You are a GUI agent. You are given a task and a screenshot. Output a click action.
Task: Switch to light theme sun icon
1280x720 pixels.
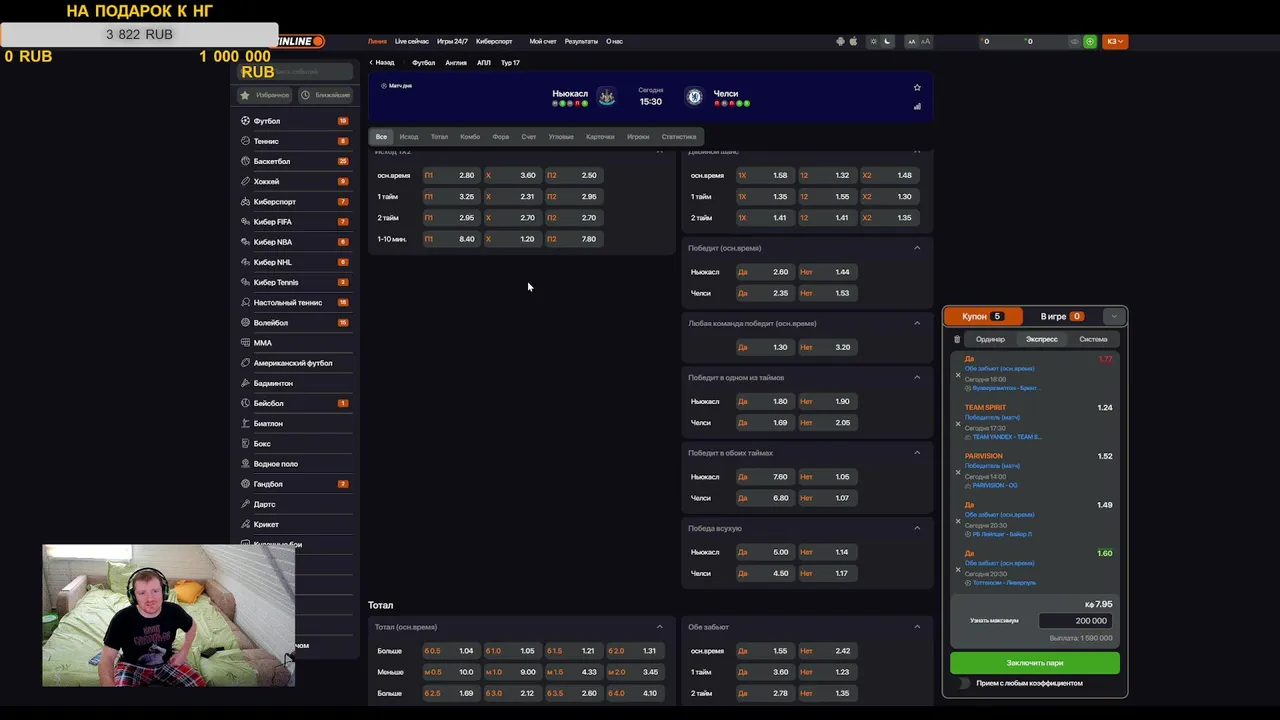coord(873,41)
